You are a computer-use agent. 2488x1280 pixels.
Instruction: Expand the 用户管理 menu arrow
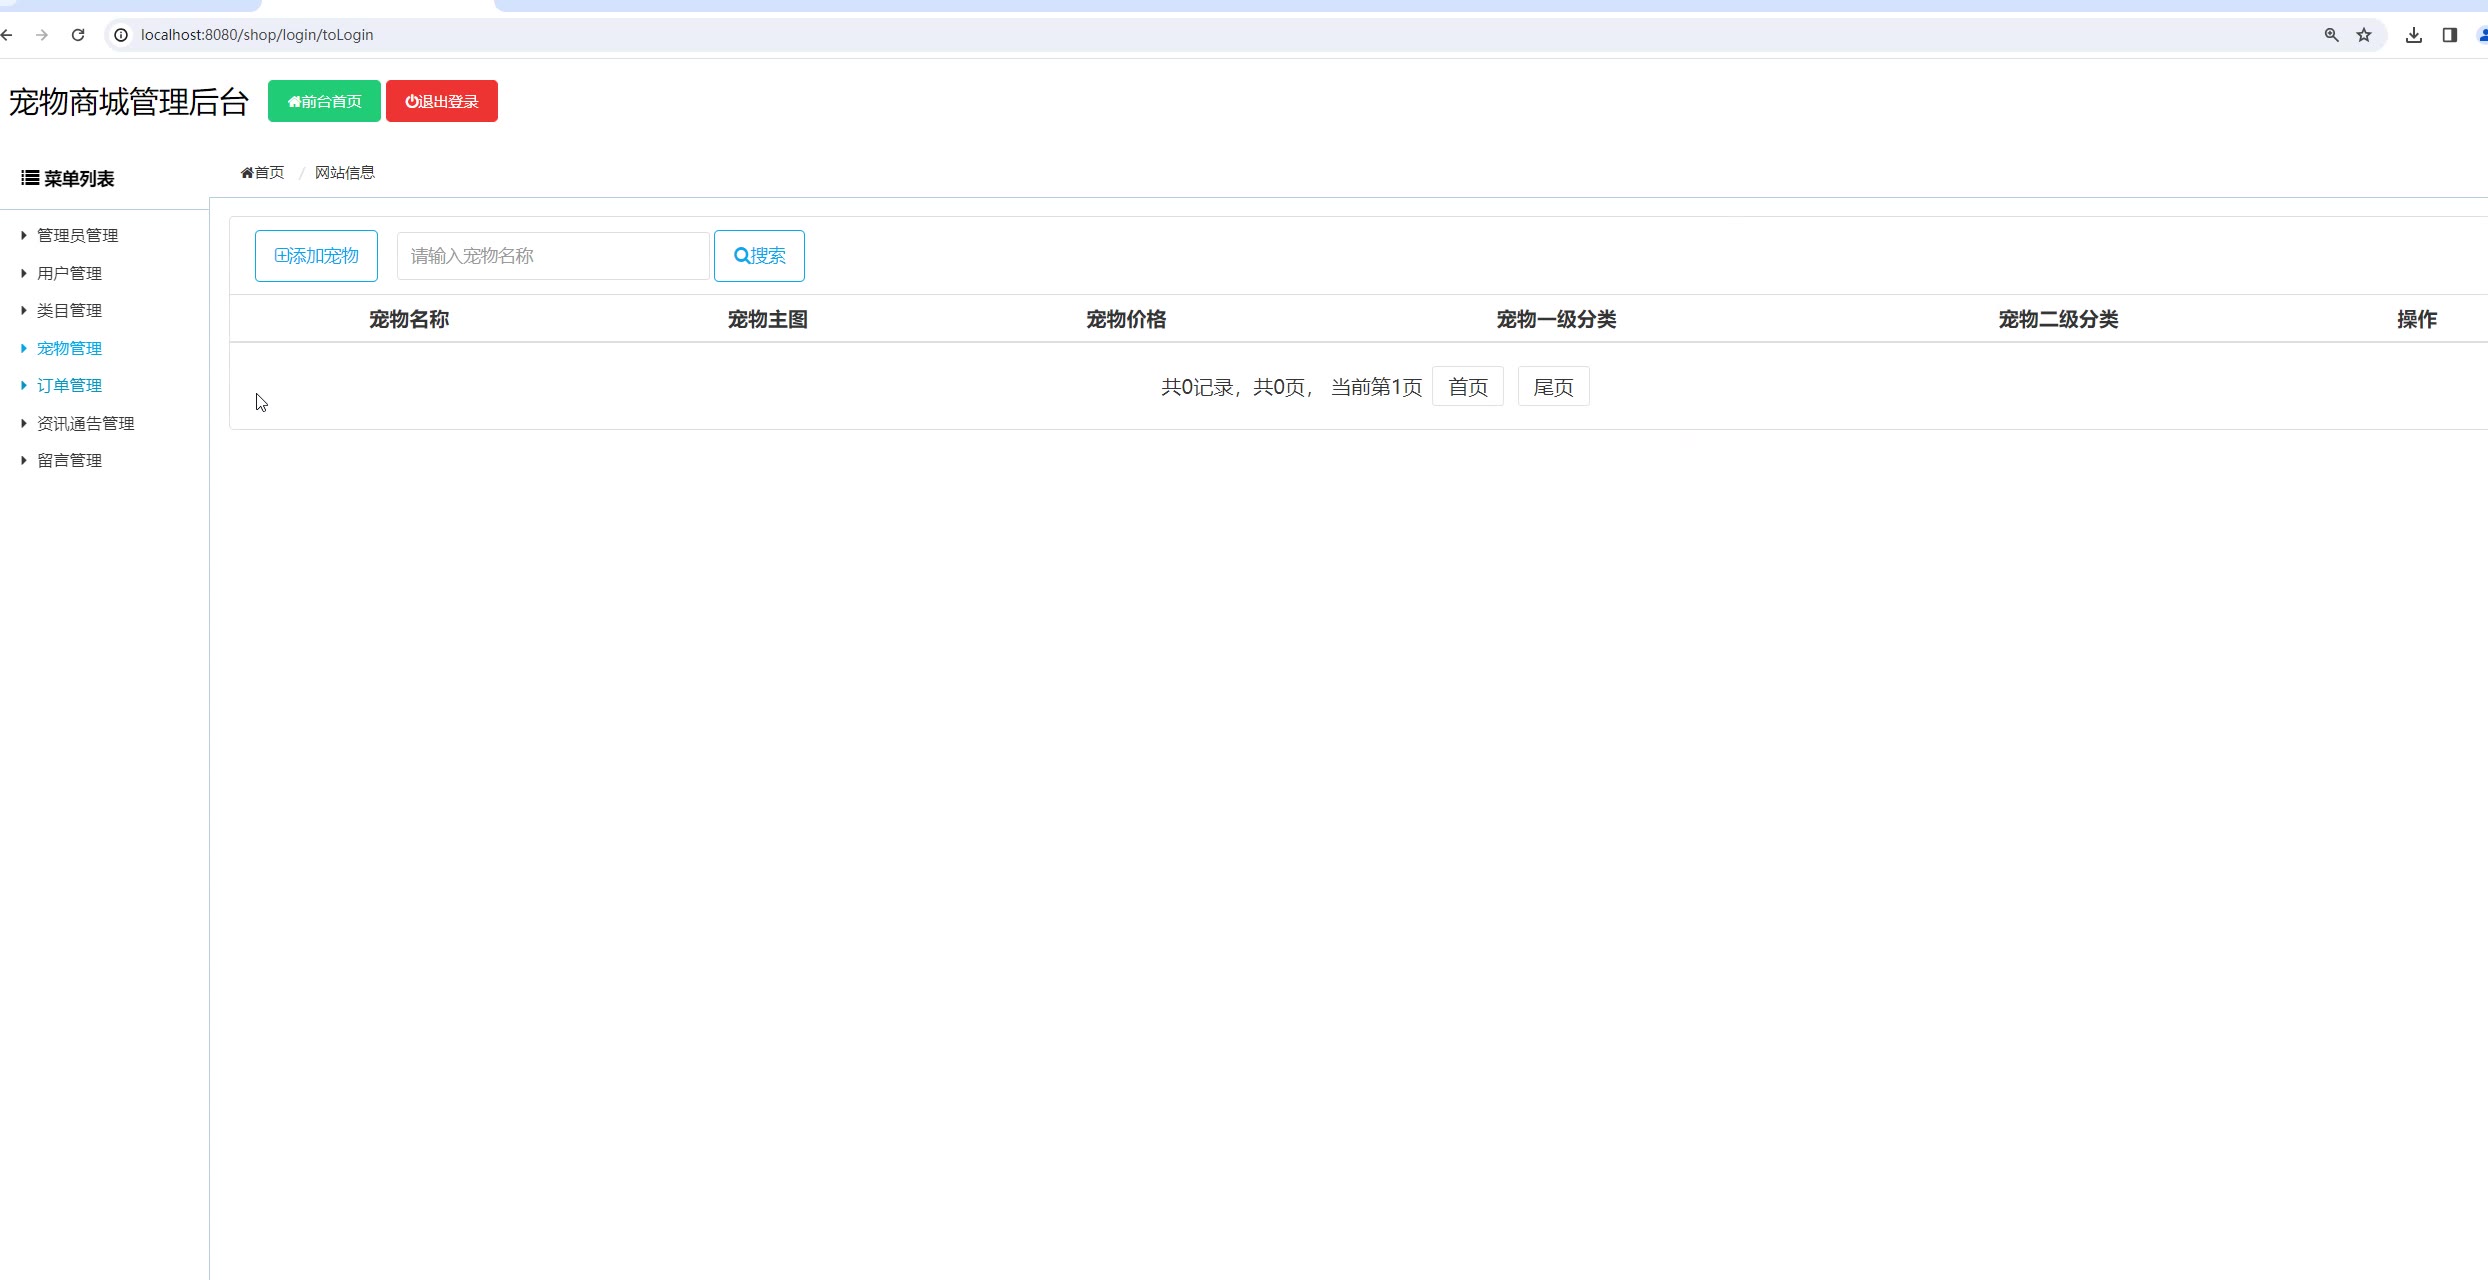click(24, 273)
